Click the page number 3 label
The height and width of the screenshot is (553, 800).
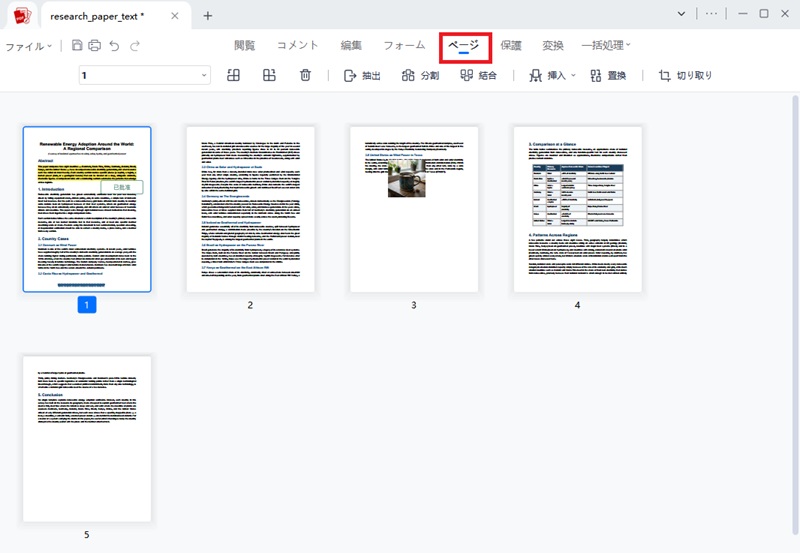(x=414, y=305)
